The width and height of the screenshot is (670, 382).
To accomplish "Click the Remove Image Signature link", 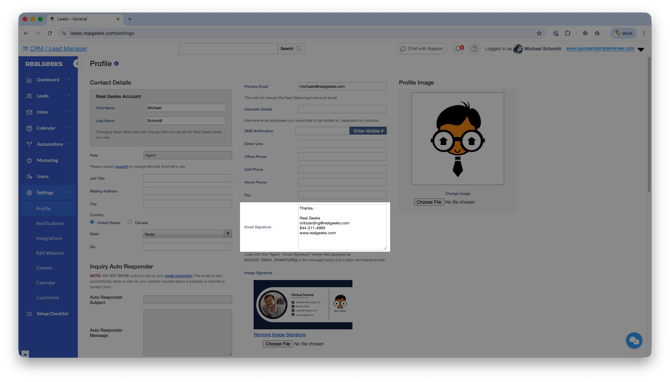I will point(279,335).
